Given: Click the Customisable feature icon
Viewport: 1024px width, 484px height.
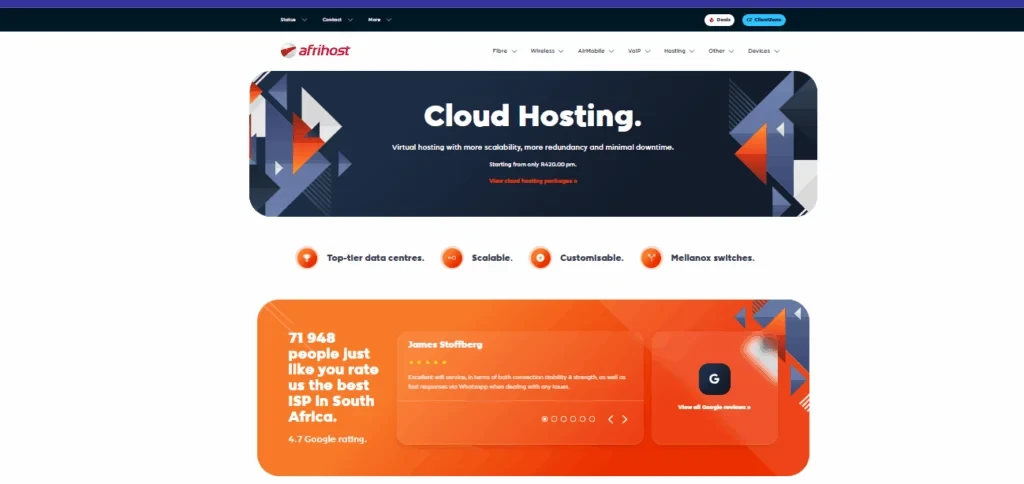Looking at the screenshot, I should coord(540,258).
